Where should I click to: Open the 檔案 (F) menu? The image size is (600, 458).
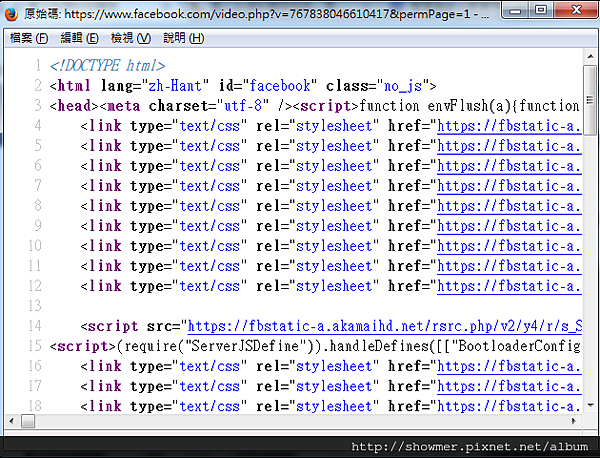click(x=29, y=38)
